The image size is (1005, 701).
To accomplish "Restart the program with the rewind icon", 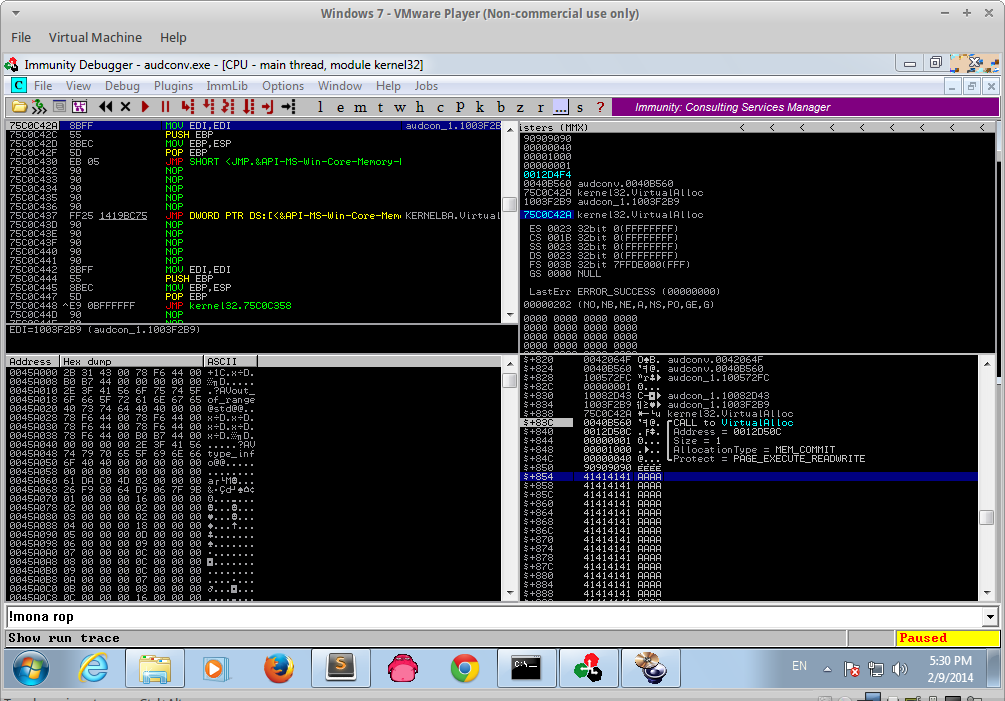I will 106,107.
